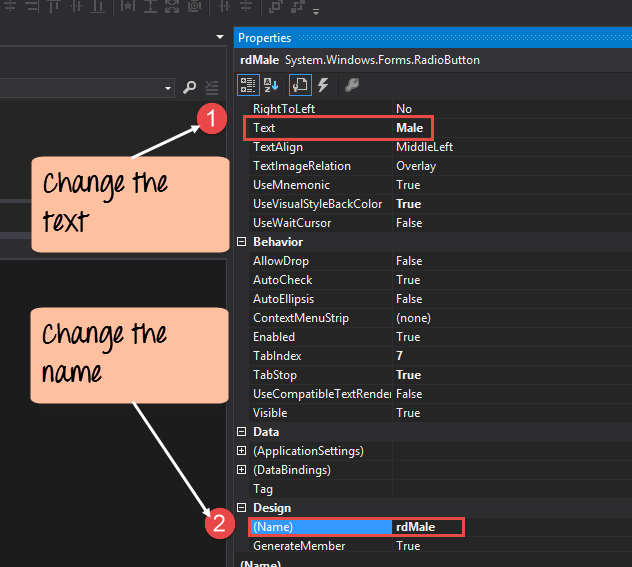
Task: Collapse the Data category
Action: (241, 432)
